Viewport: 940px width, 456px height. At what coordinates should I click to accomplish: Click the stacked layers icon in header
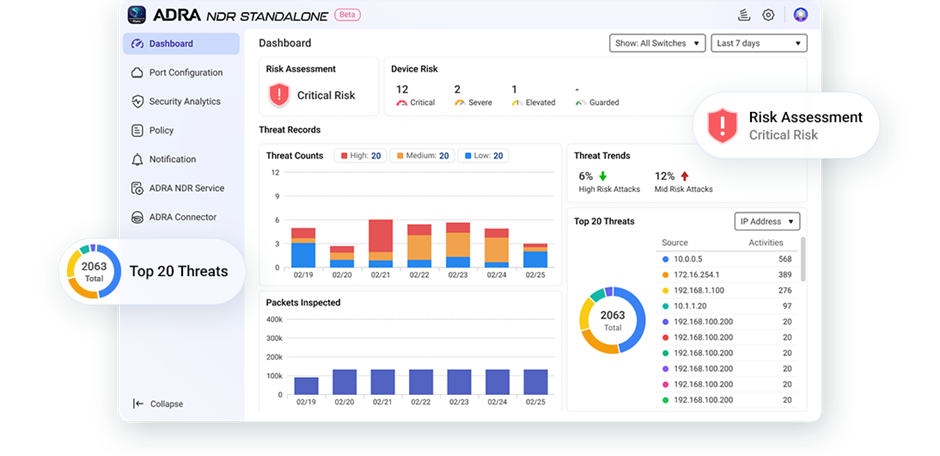coord(743,15)
